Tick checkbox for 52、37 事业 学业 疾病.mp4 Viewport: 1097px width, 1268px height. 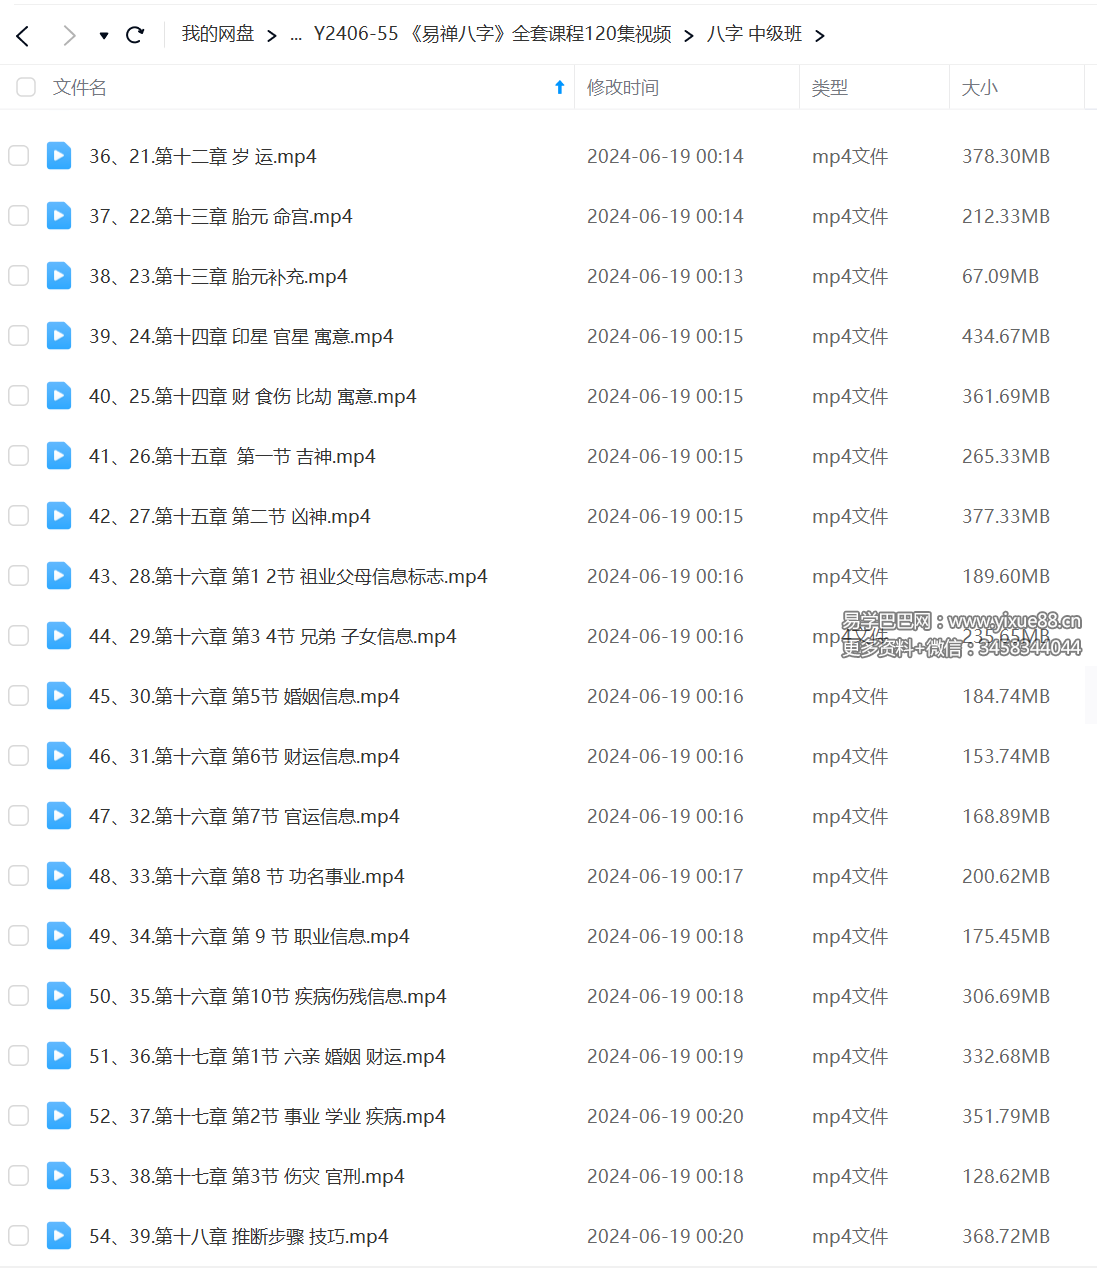point(19,1116)
